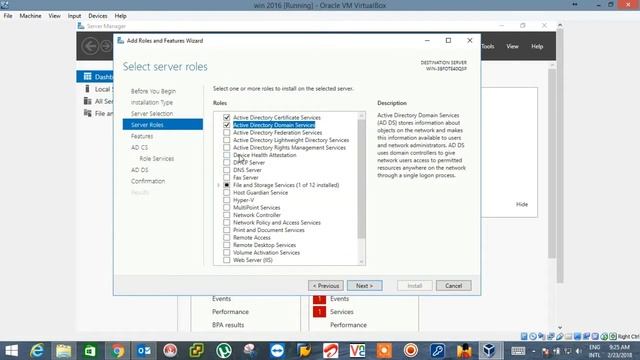Click Previous button in wizard
640x360 pixels.
tap(326, 286)
